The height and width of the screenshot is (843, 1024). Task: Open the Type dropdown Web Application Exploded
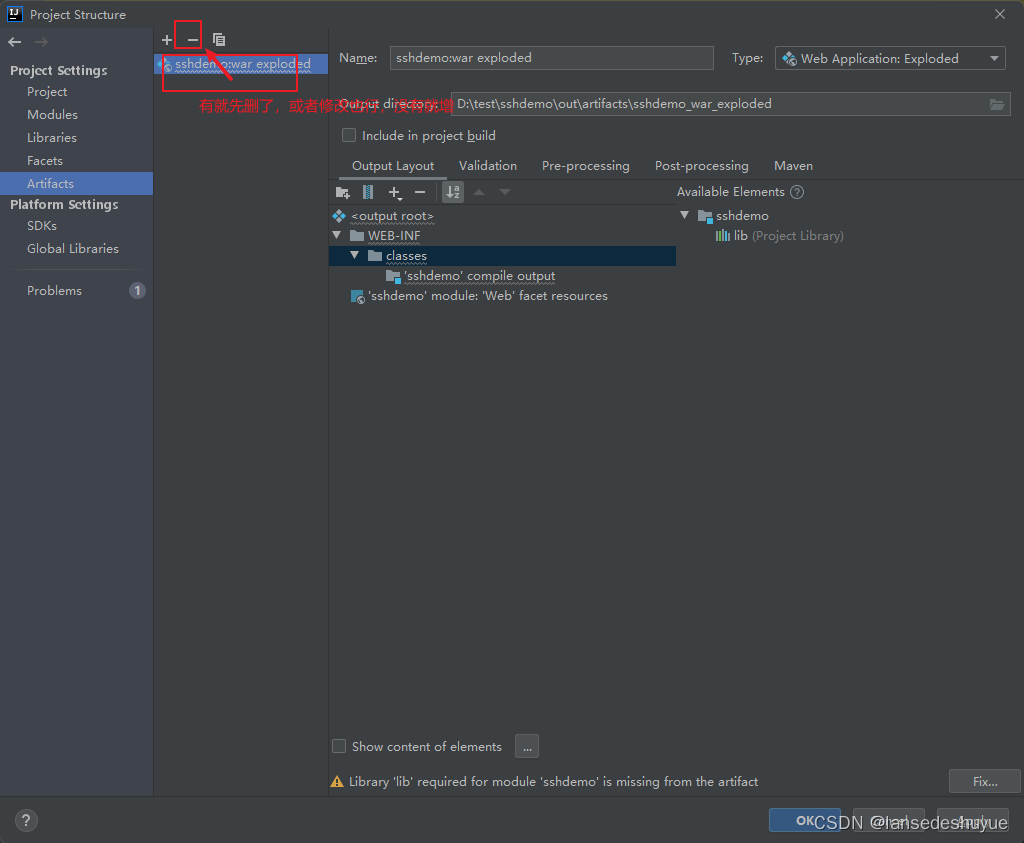pyautogui.click(x=889, y=58)
